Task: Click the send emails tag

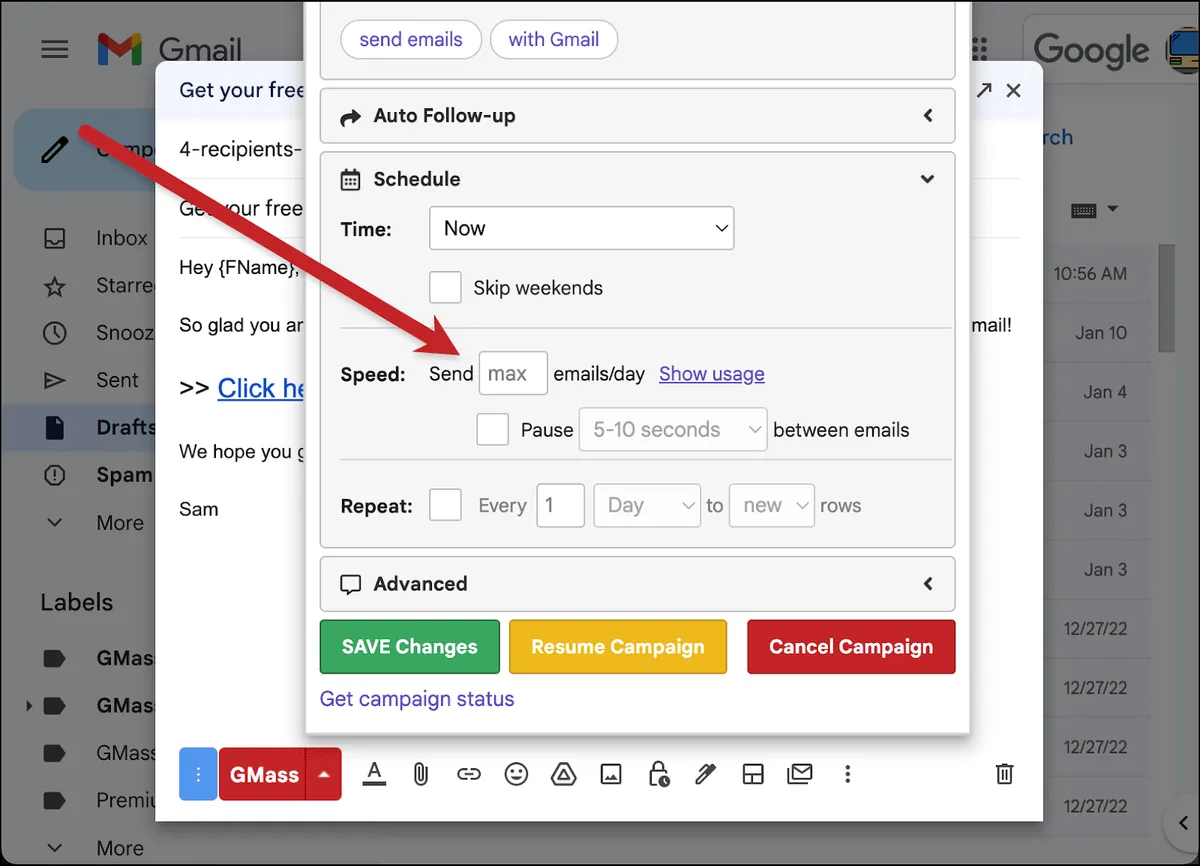Action: tap(411, 40)
